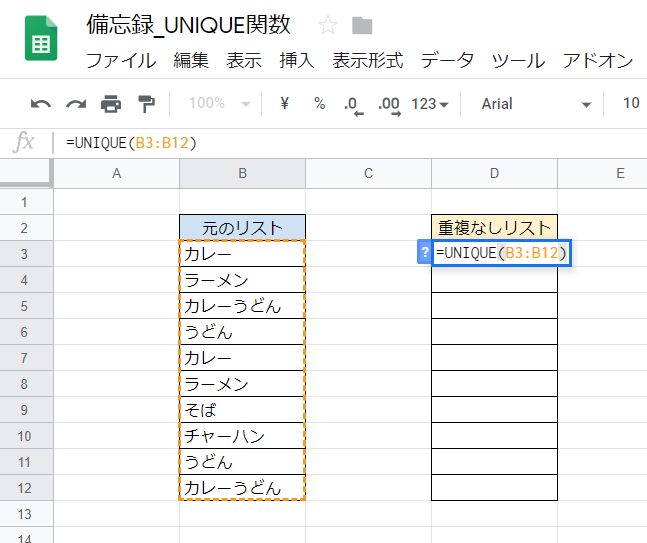Click the document title 備忘録_UNIQUE関数

click(189, 25)
